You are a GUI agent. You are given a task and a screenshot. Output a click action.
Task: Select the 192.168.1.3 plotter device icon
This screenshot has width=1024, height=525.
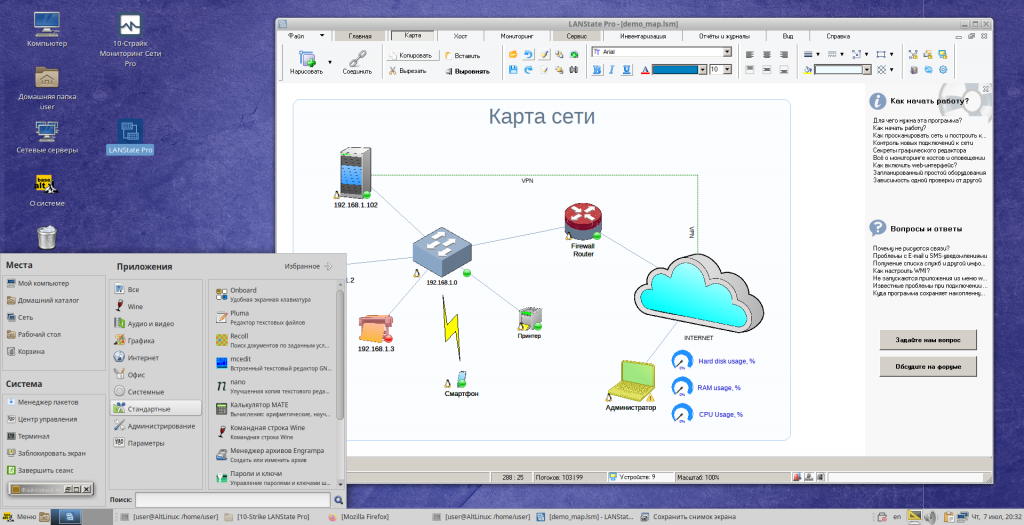[x=376, y=329]
